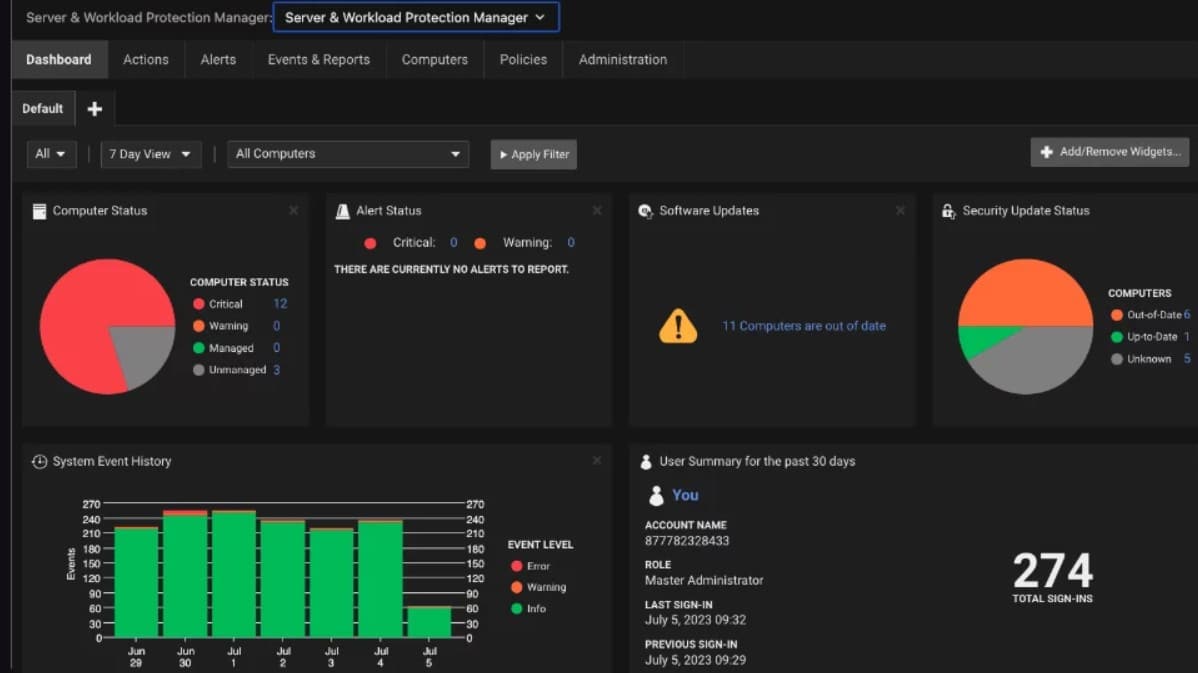Open the Administration tab
Image resolution: width=1198 pixels, height=673 pixels.
click(622, 59)
